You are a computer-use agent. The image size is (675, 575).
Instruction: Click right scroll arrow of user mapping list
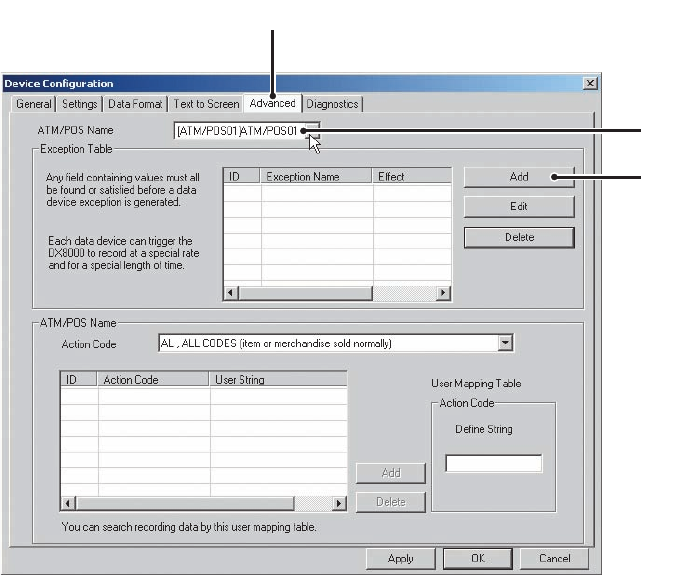pyautogui.click(x=339, y=503)
